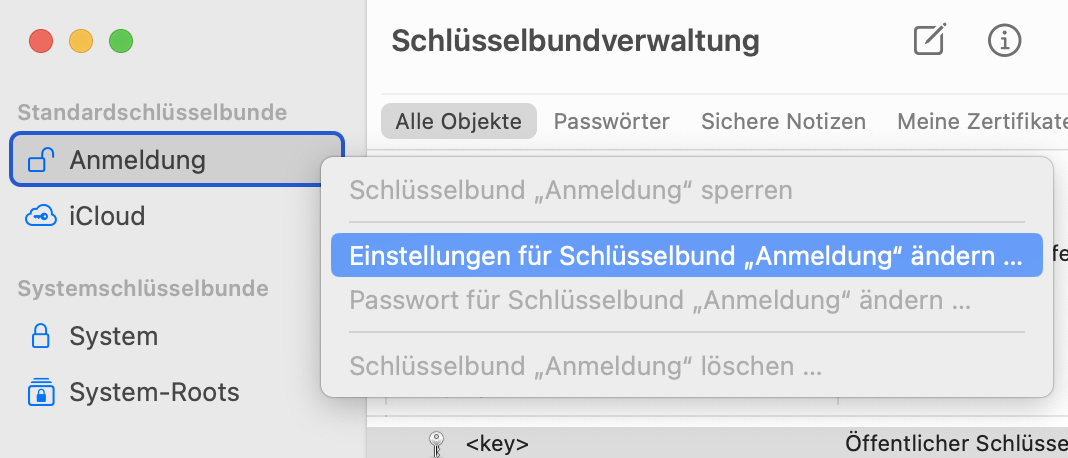Click the compose new note icon
1068x458 pixels.
pos(929,41)
